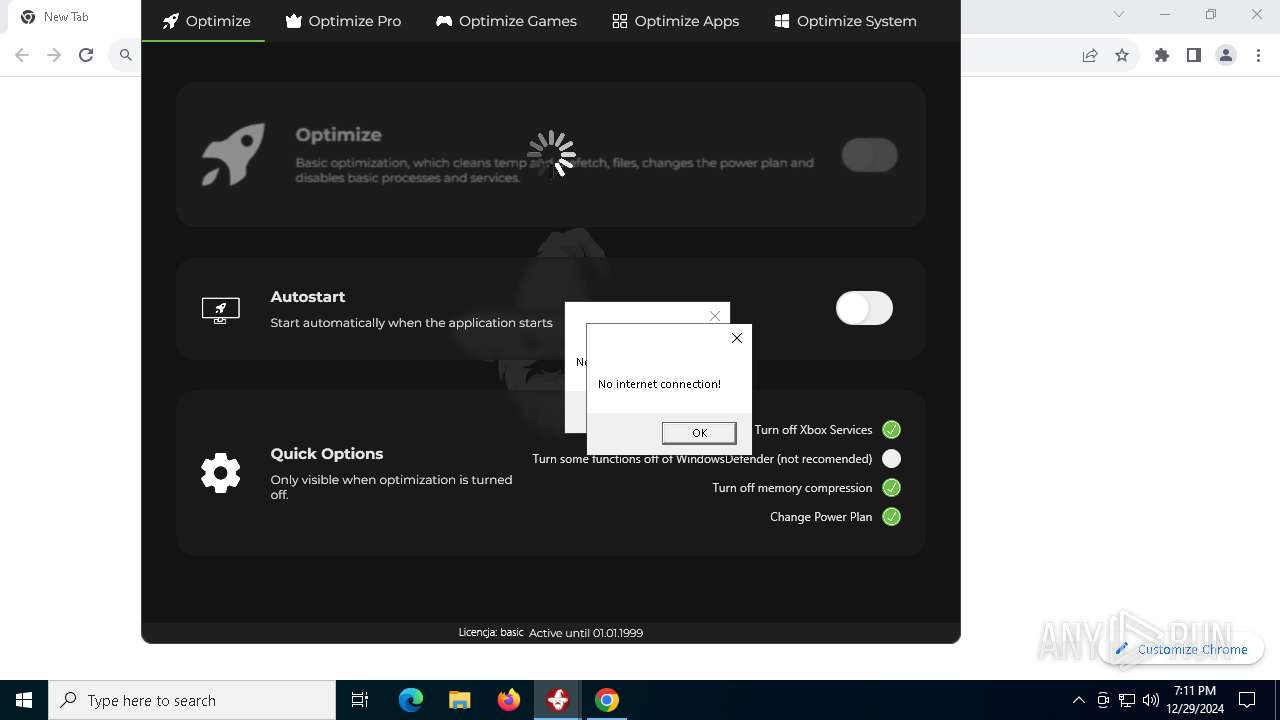Switch to the Optimize tab

[x=206, y=20]
